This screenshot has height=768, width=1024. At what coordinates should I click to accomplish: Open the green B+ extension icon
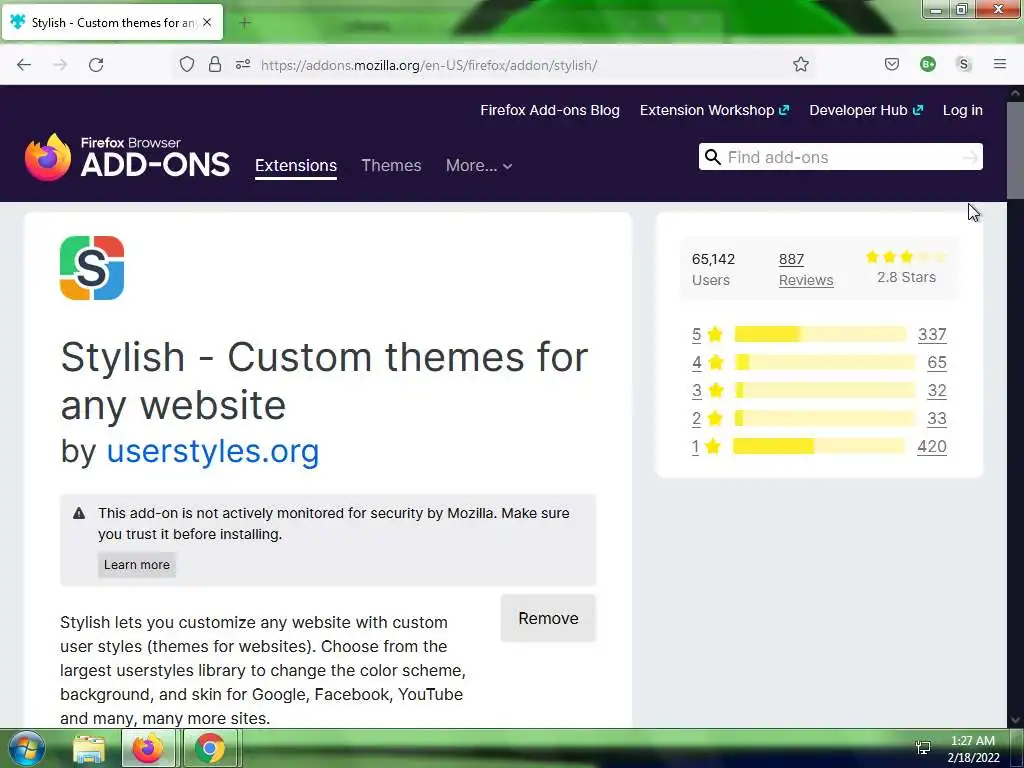(x=927, y=64)
